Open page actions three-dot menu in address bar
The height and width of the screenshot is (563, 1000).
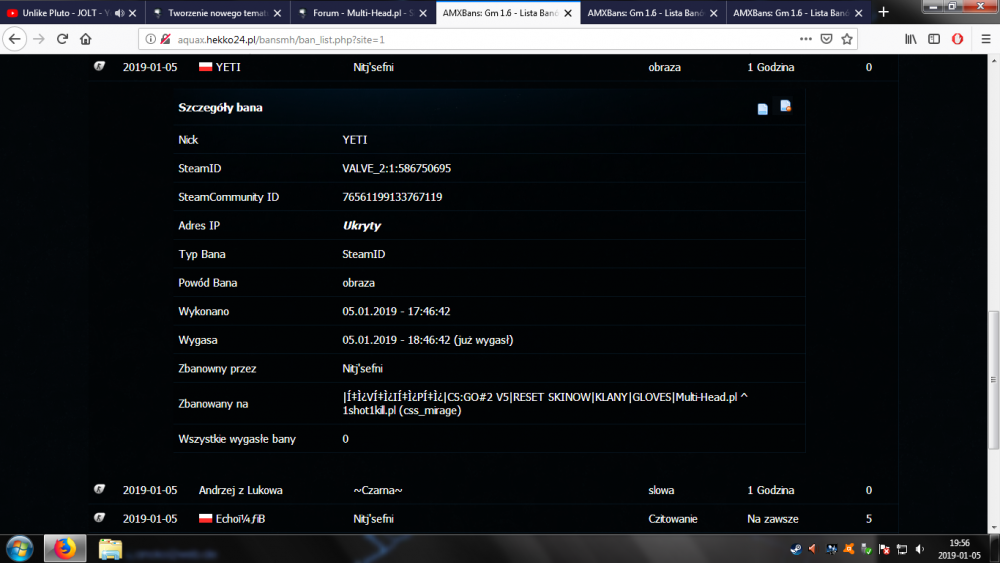click(806, 39)
